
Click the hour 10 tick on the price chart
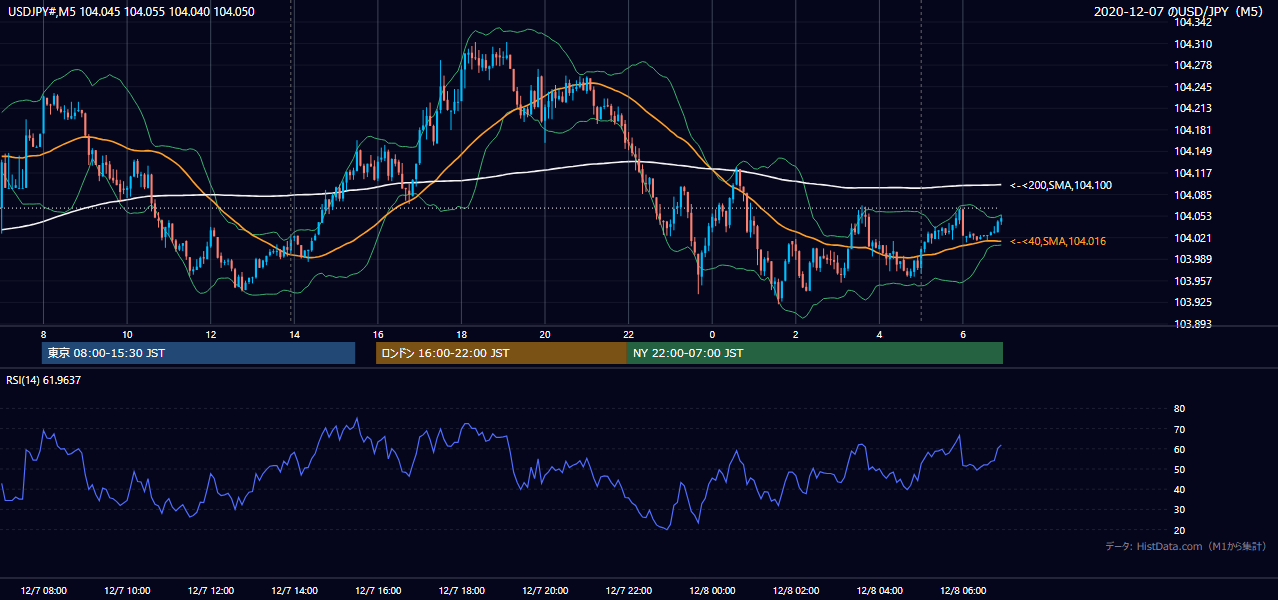click(127, 334)
